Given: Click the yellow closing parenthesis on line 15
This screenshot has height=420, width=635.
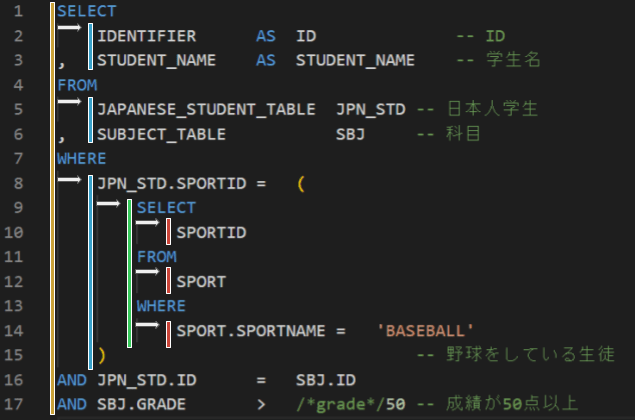Looking at the screenshot, I should pyautogui.click(x=102, y=356).
